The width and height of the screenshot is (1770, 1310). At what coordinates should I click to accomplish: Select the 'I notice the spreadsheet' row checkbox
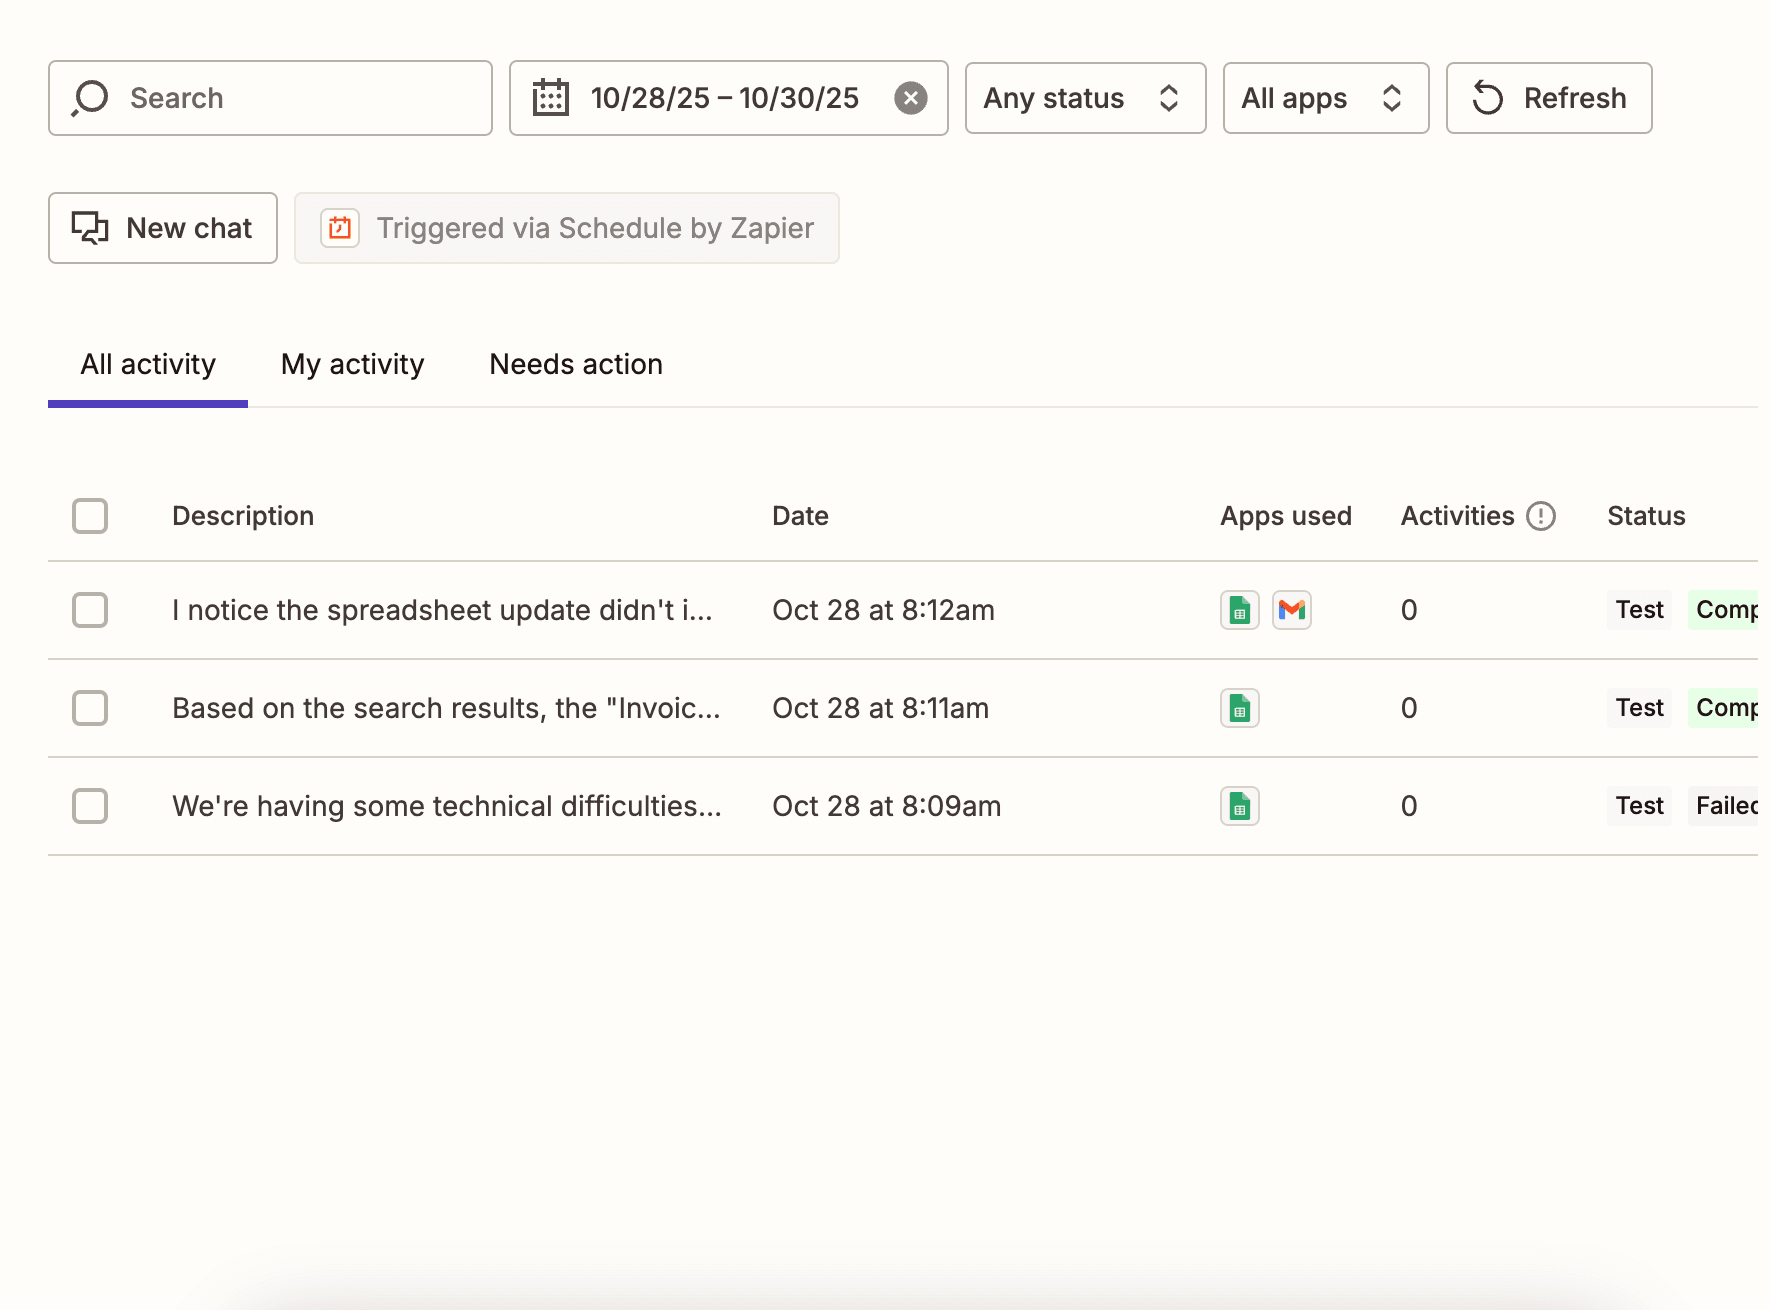pos(90,610)
